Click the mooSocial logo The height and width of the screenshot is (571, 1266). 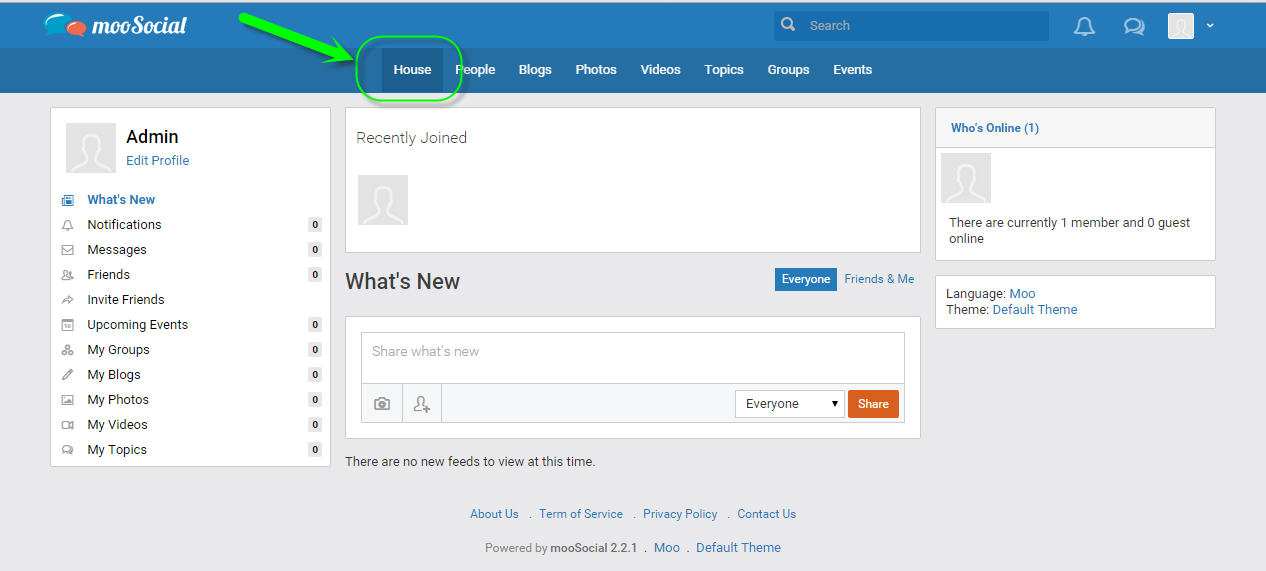pos(116,26)
